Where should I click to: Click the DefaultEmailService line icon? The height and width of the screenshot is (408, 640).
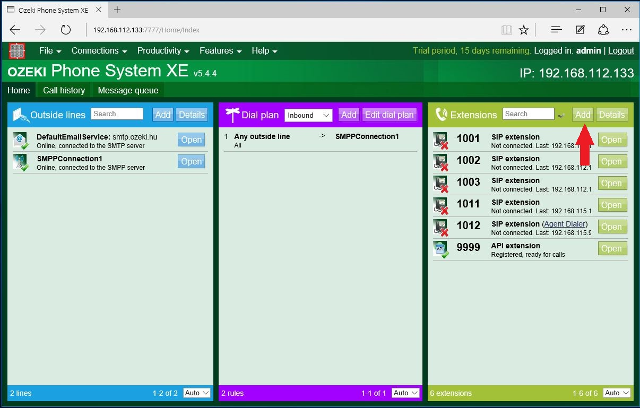20,140
